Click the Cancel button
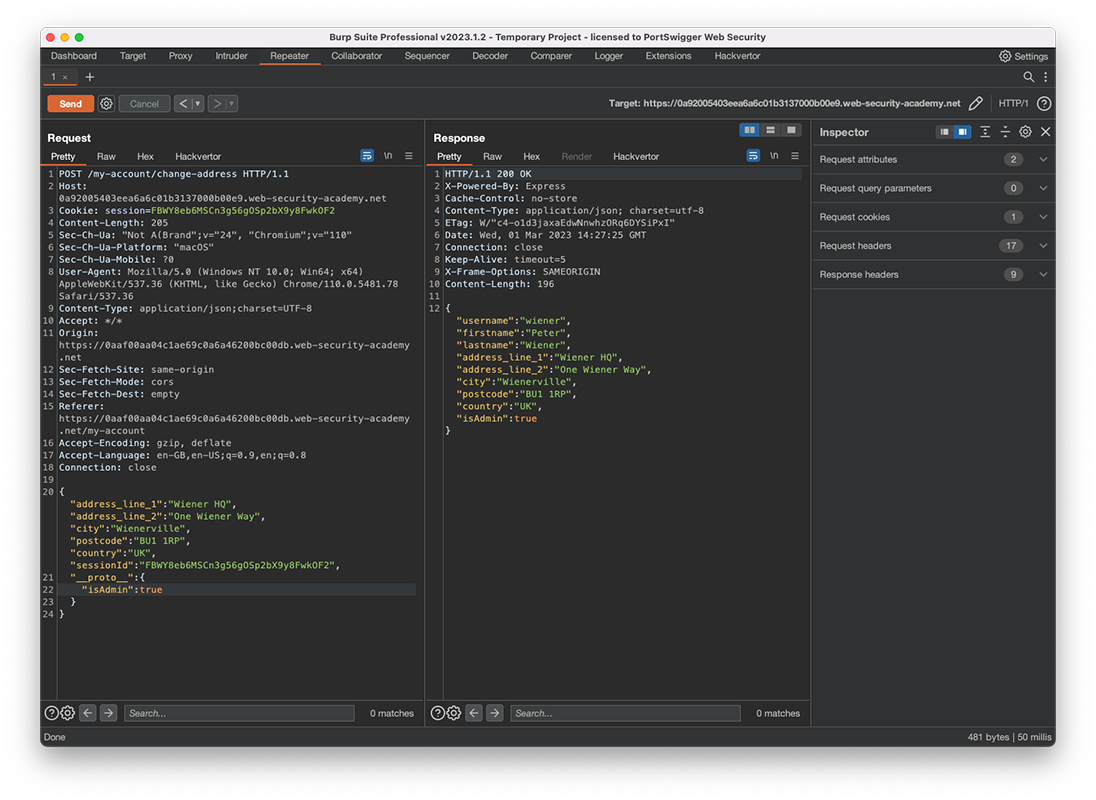The image size is (1096, 800). pyautogui.click(x=145, y=103)
